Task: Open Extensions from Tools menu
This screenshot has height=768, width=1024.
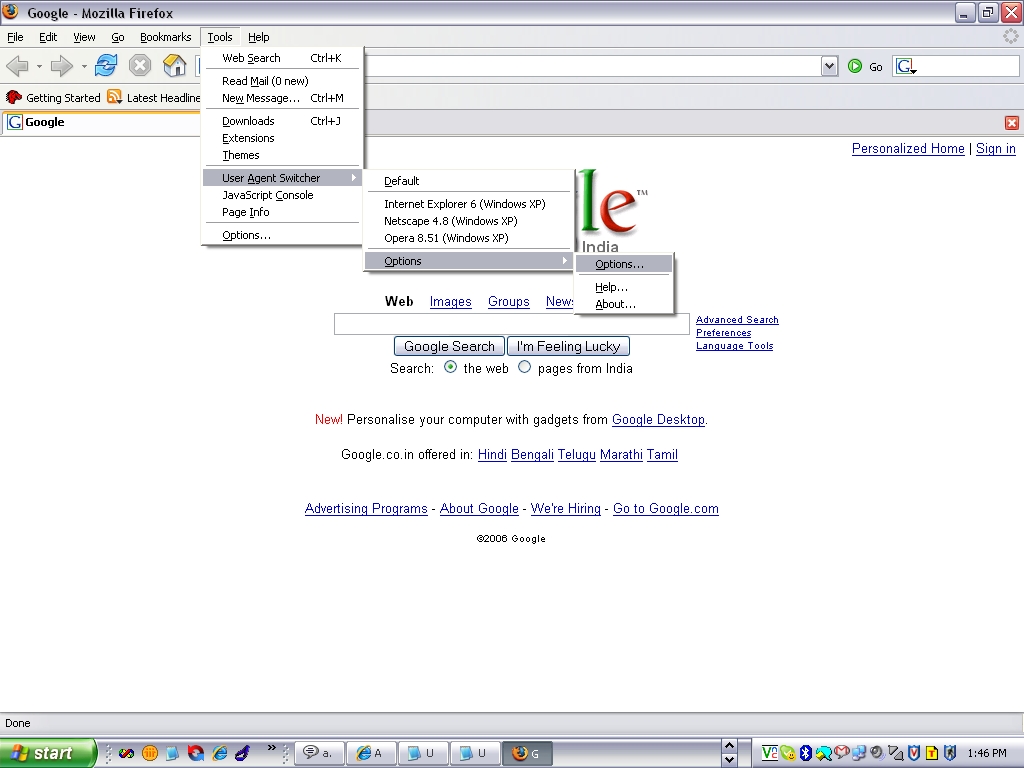Action: (x=282, y=138)
